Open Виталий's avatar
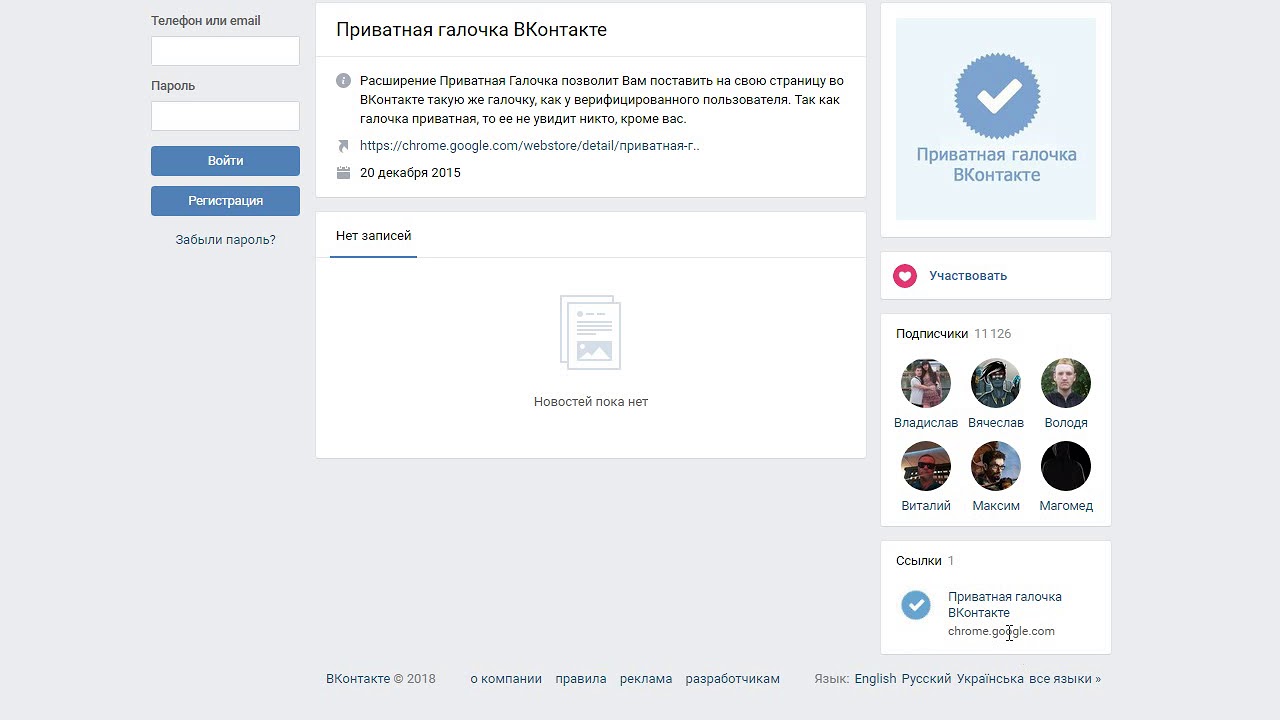 coord(926,466)
